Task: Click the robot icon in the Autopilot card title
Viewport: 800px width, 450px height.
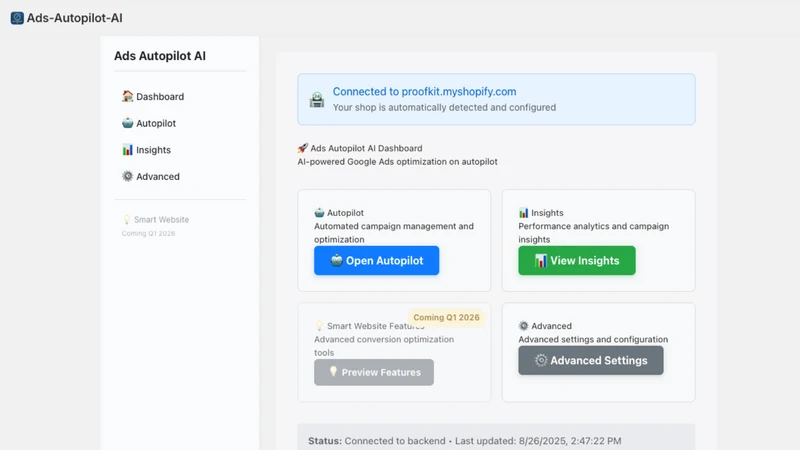Action: (319, 212)
